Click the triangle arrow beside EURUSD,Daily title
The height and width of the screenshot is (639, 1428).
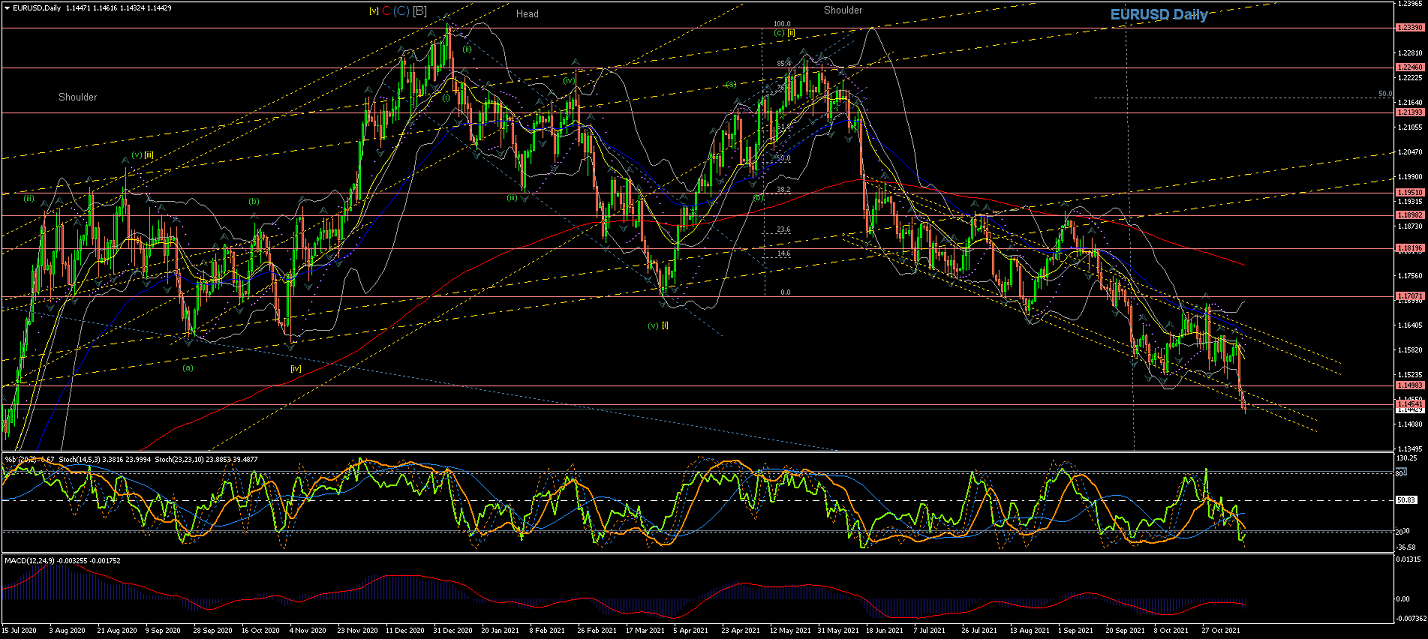click(x=8, y=8)
